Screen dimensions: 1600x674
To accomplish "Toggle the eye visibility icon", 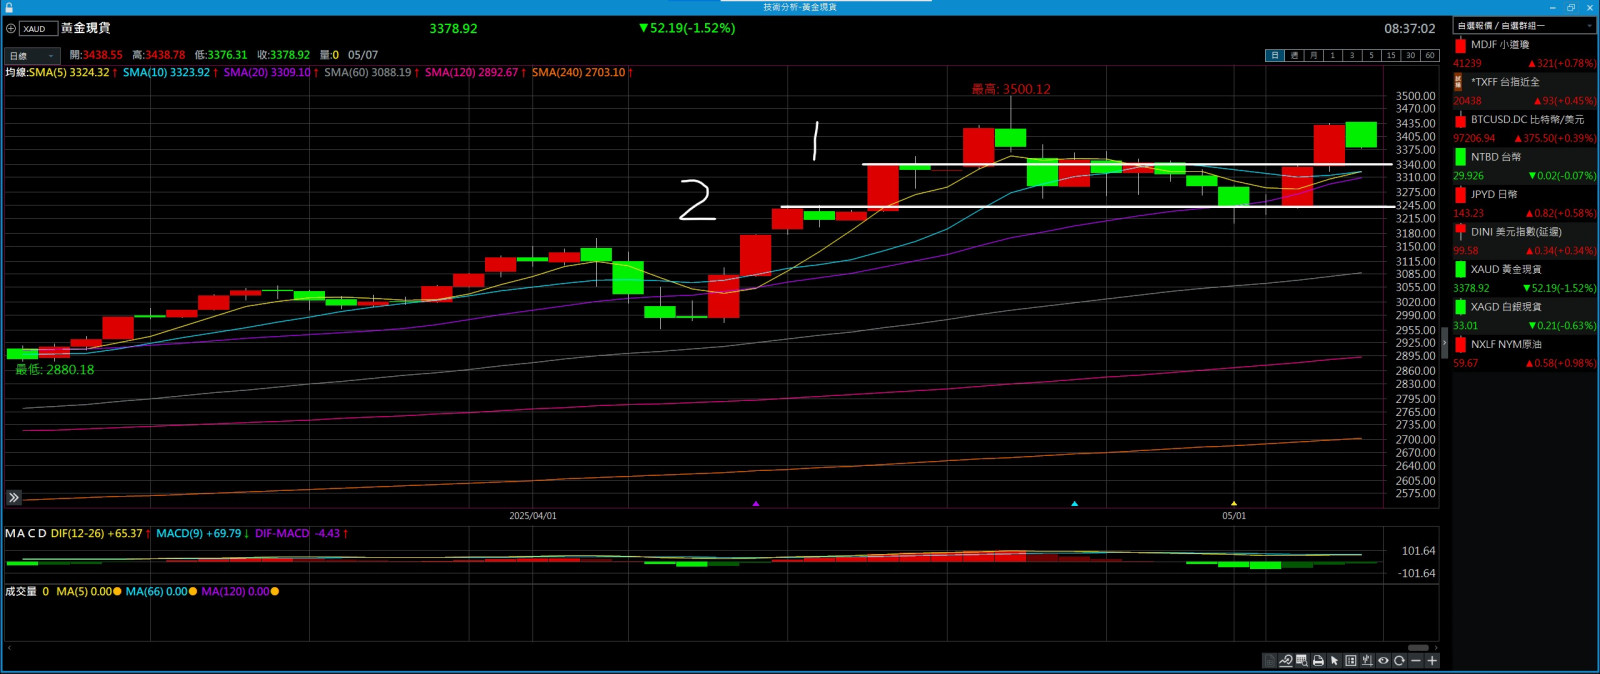I will coord(1383,661).
